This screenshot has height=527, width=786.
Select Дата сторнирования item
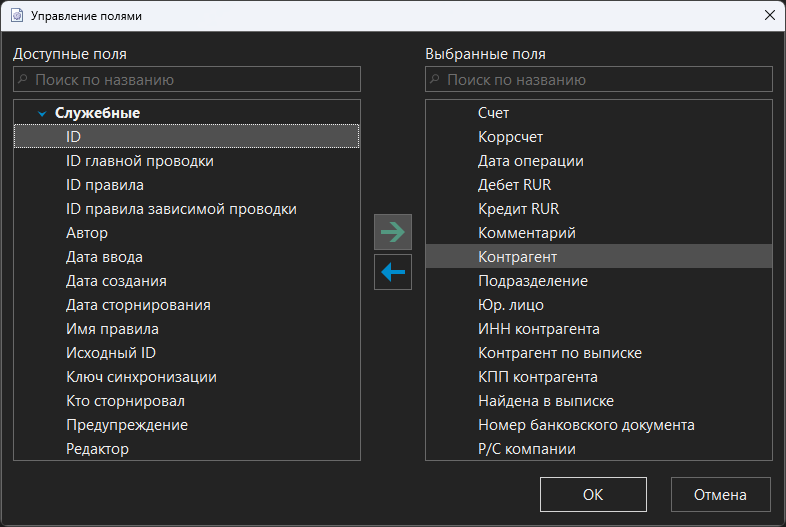click(138, 305)
